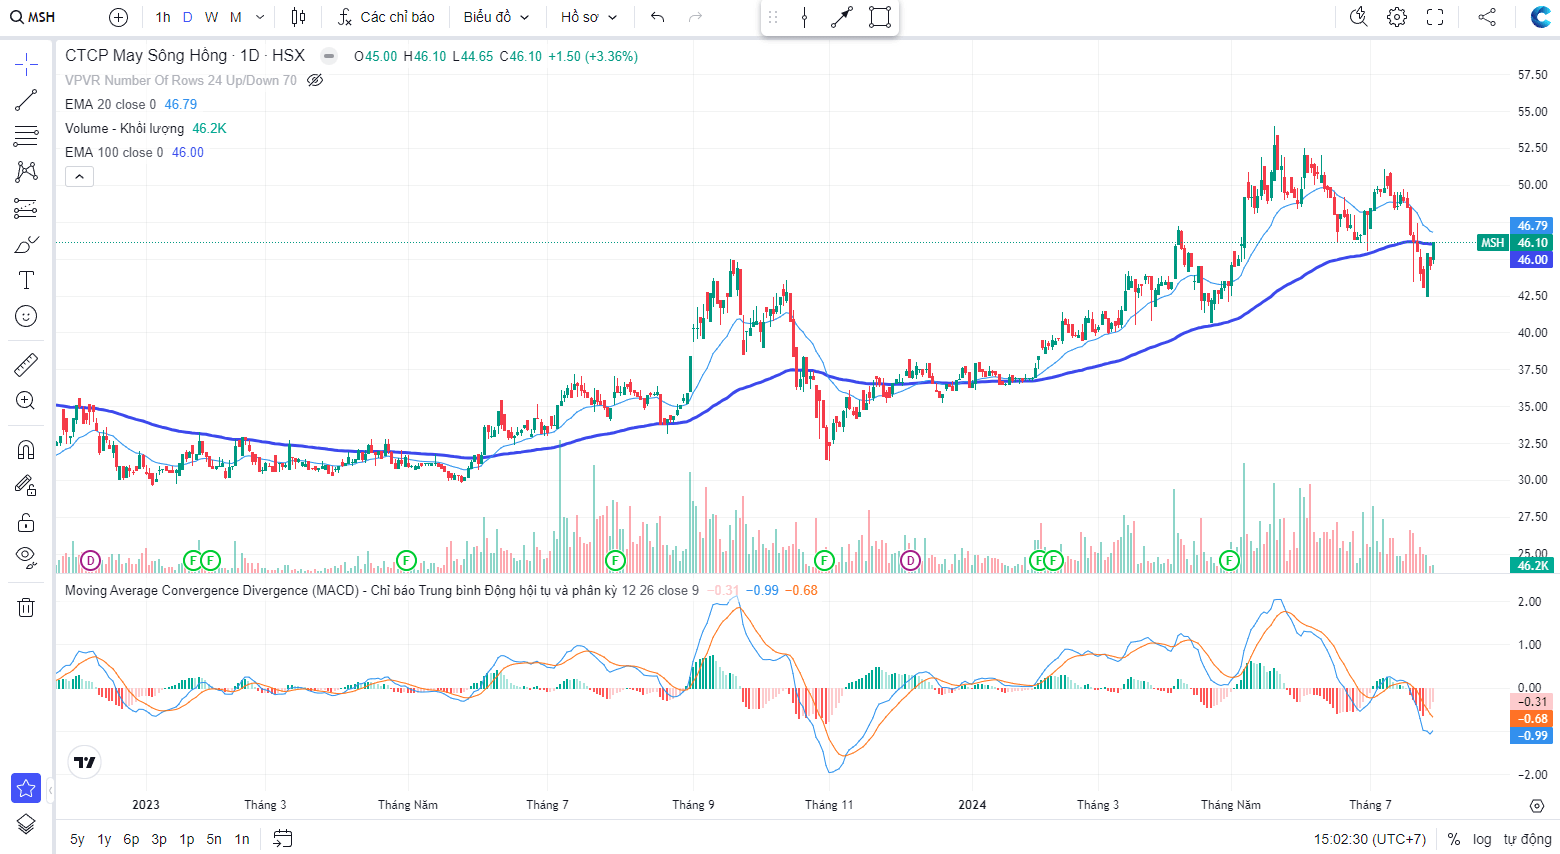Viewport: 1560px width, 854px height.
Task: Click the VPVR Number Of Rows legend
Action: 181,80
